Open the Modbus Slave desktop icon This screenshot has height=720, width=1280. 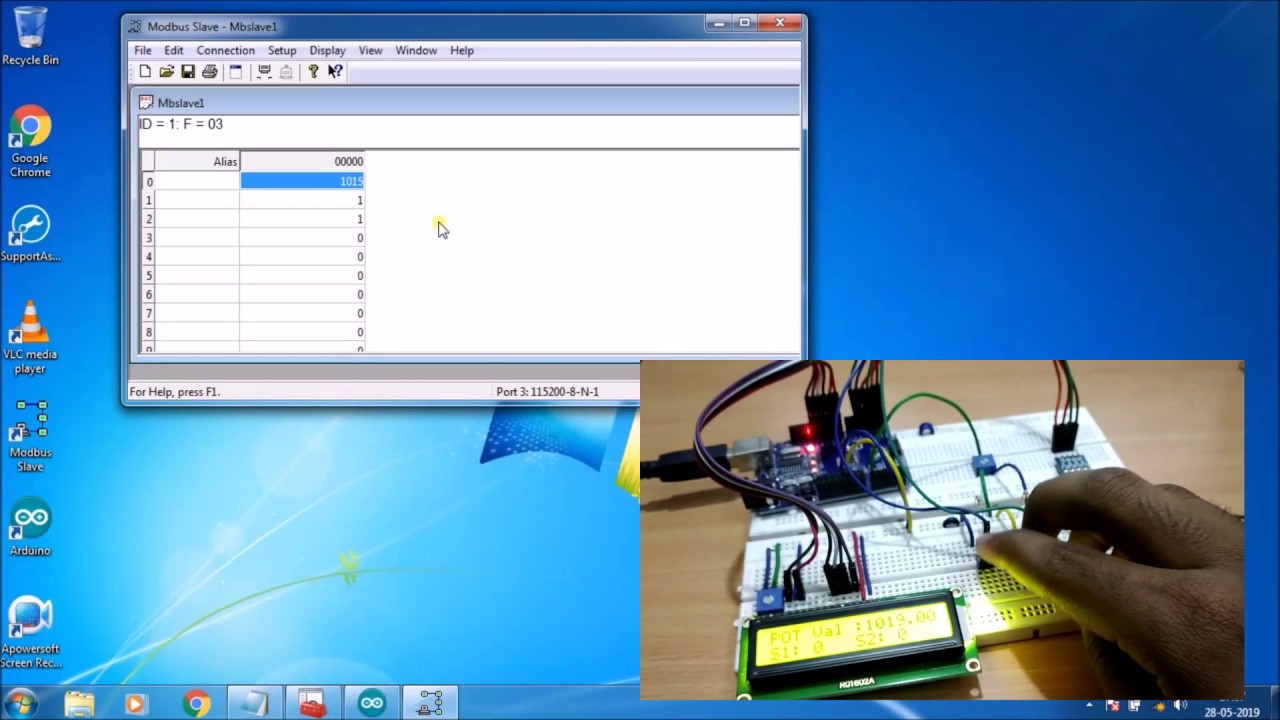tap(30, 436)
